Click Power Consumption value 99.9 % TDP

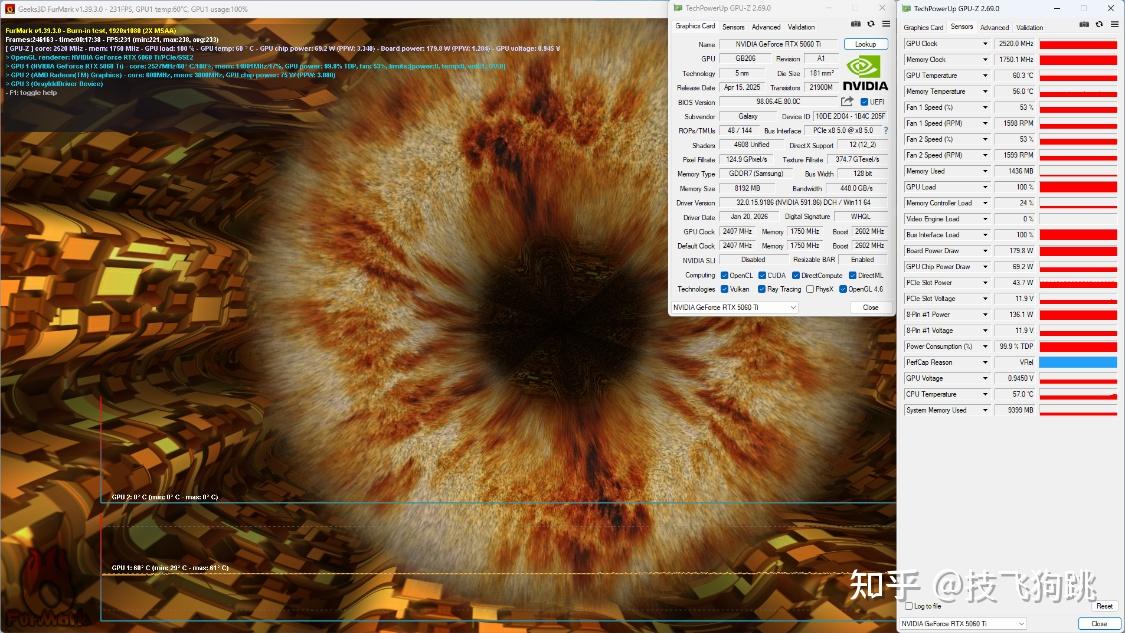coord(1015,347)
